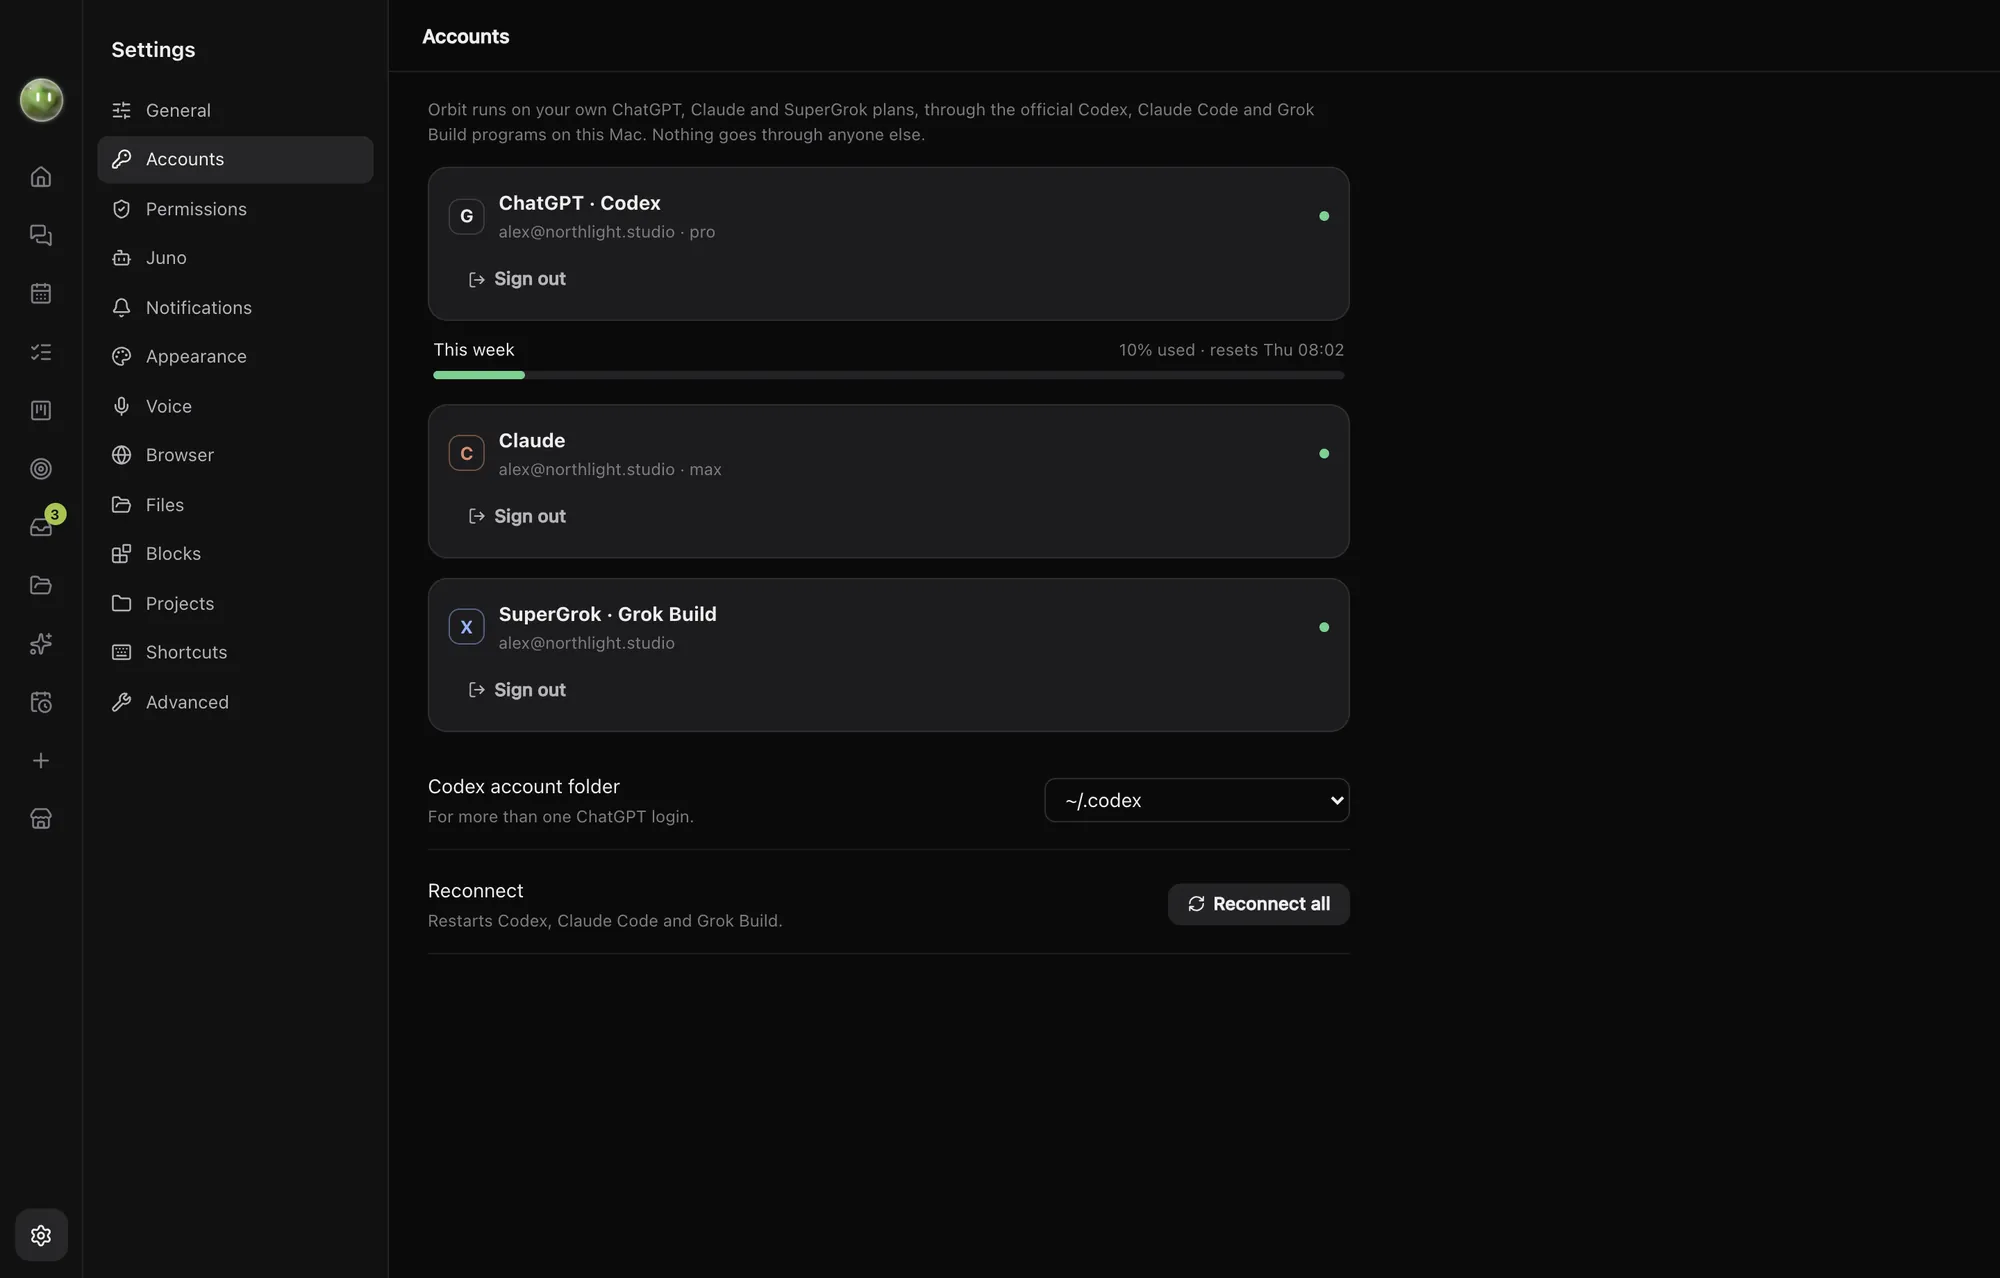Open Permissions settings
This screenshot has width=2000, height=1278.
coord(235,209)
